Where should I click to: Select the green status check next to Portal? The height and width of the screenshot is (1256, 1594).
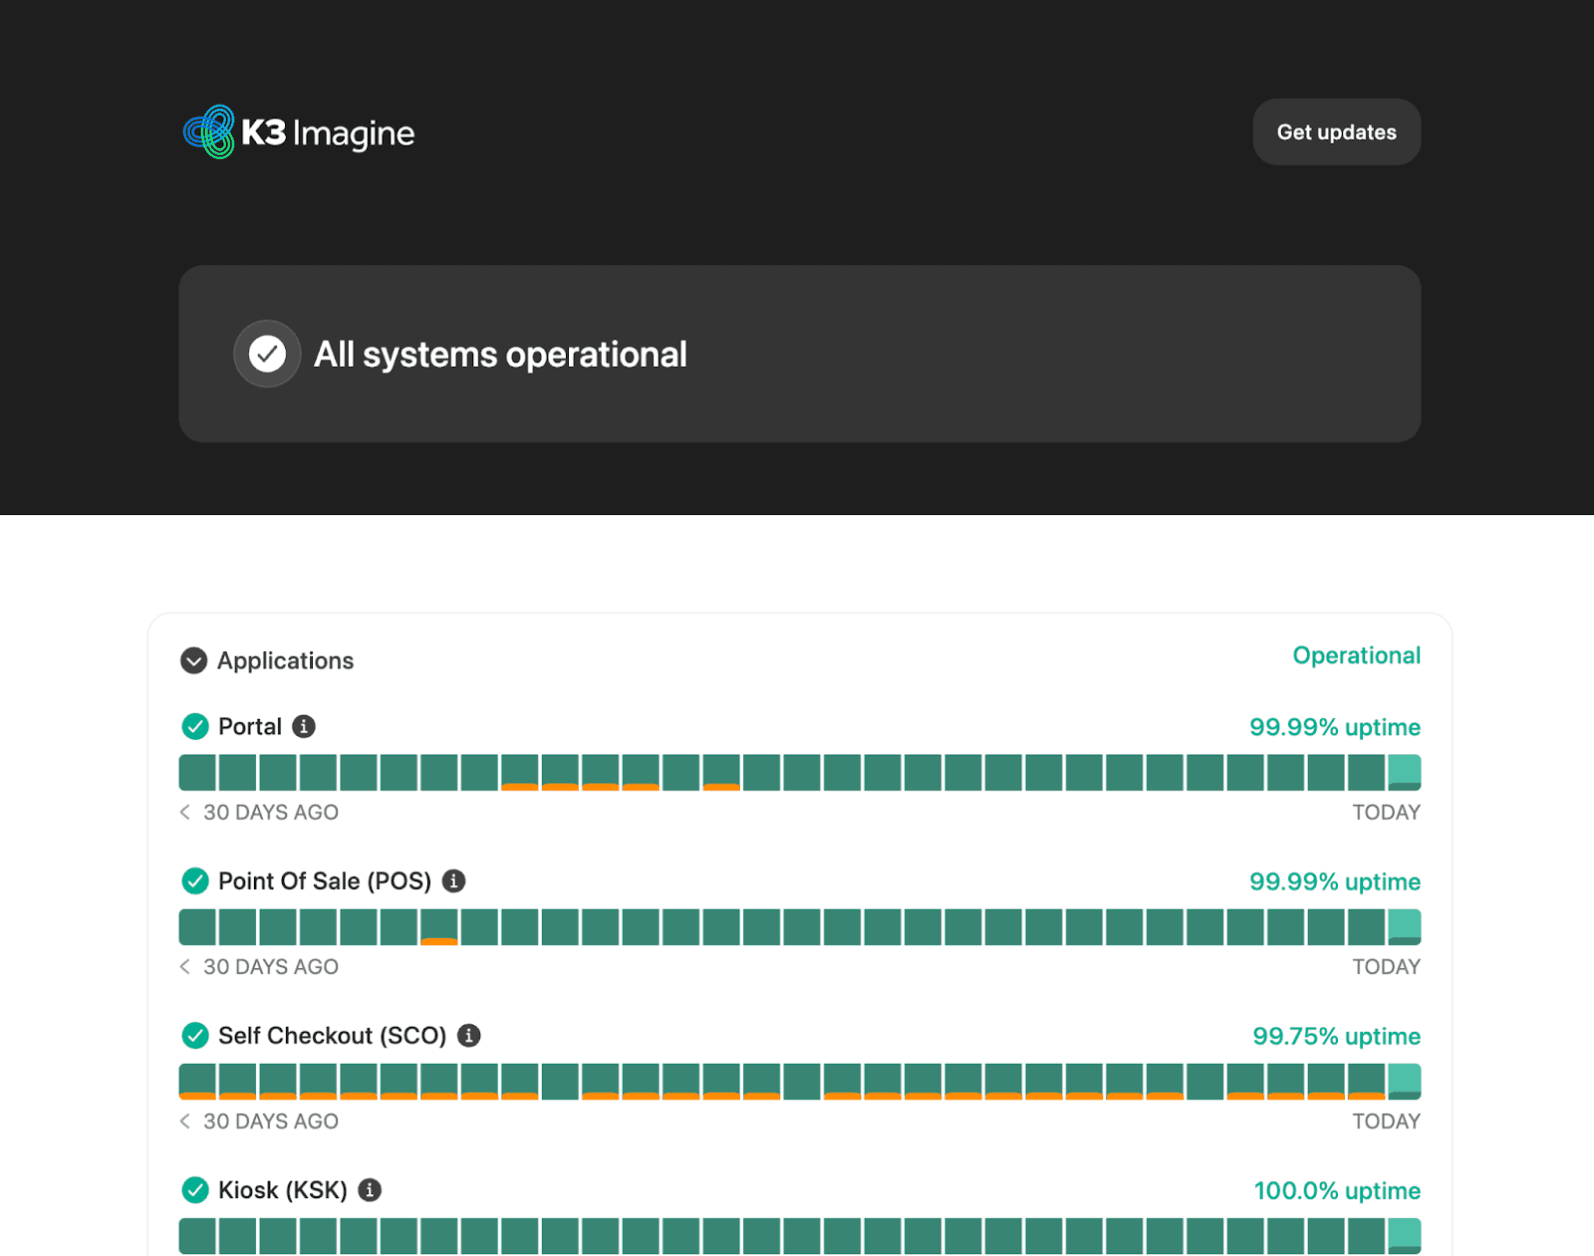(194, 727)
